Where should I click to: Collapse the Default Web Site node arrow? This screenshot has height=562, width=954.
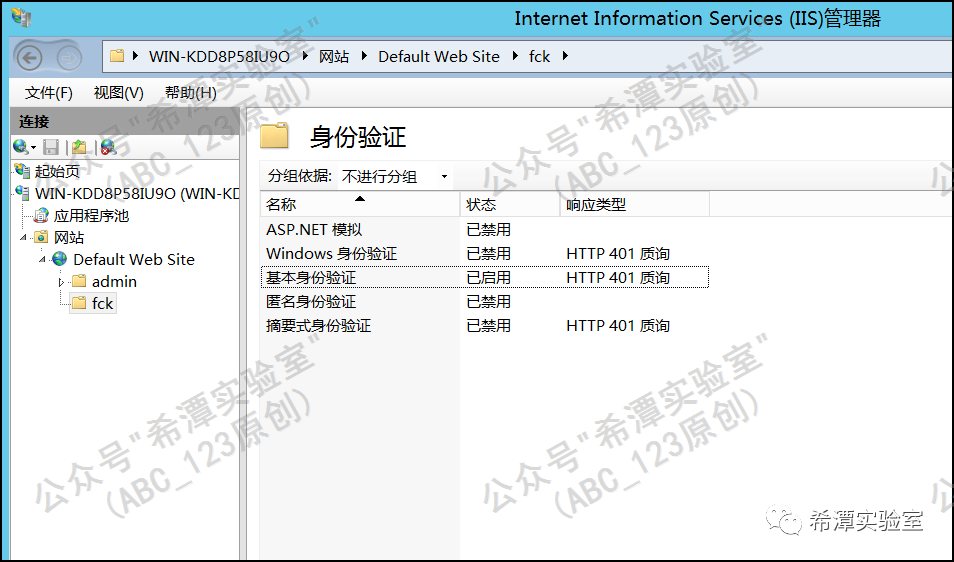pos(43,259)
